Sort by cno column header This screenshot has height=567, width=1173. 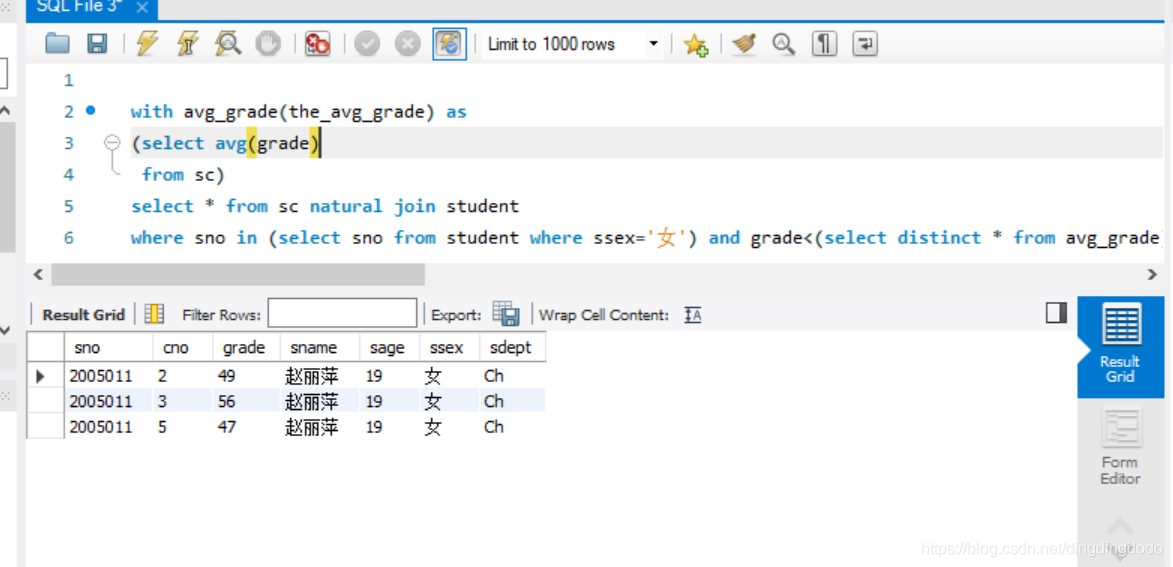(x=183, y=348)
